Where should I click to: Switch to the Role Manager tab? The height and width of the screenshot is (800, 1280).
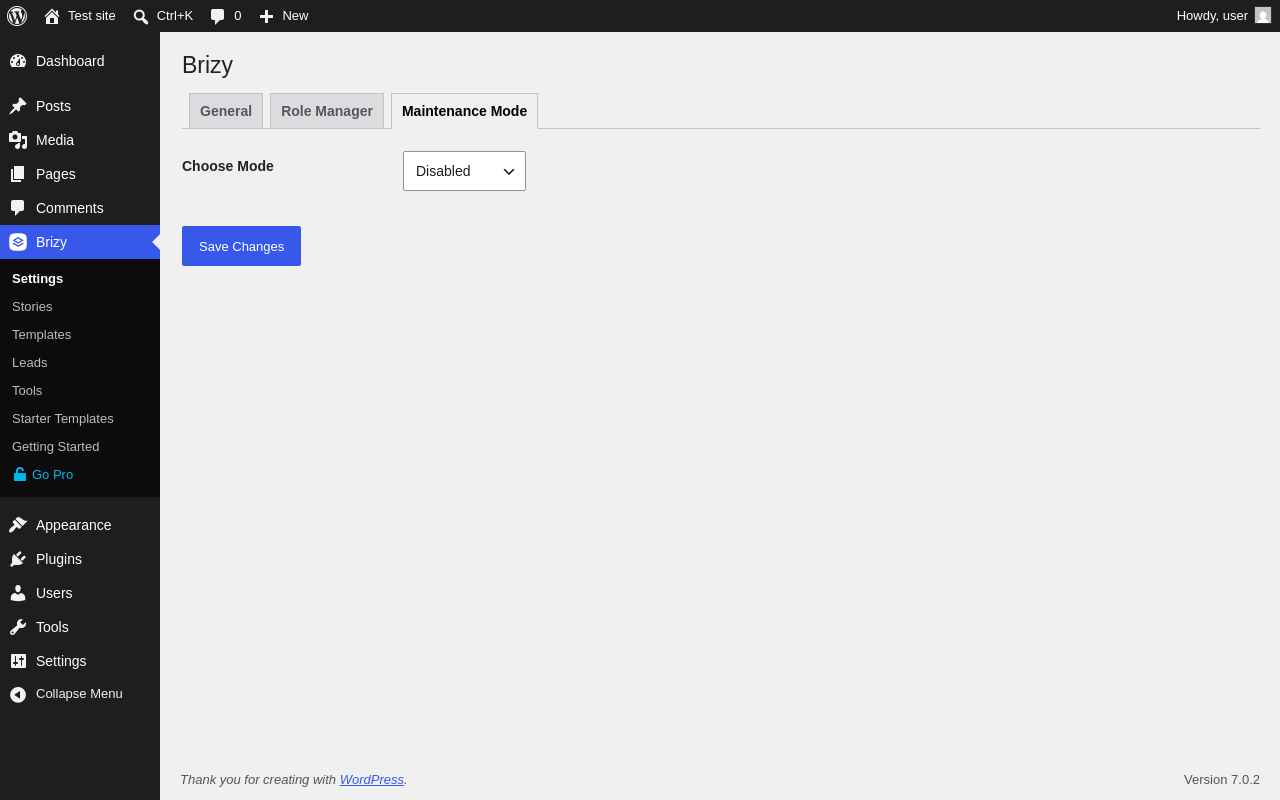coord(327,111)
